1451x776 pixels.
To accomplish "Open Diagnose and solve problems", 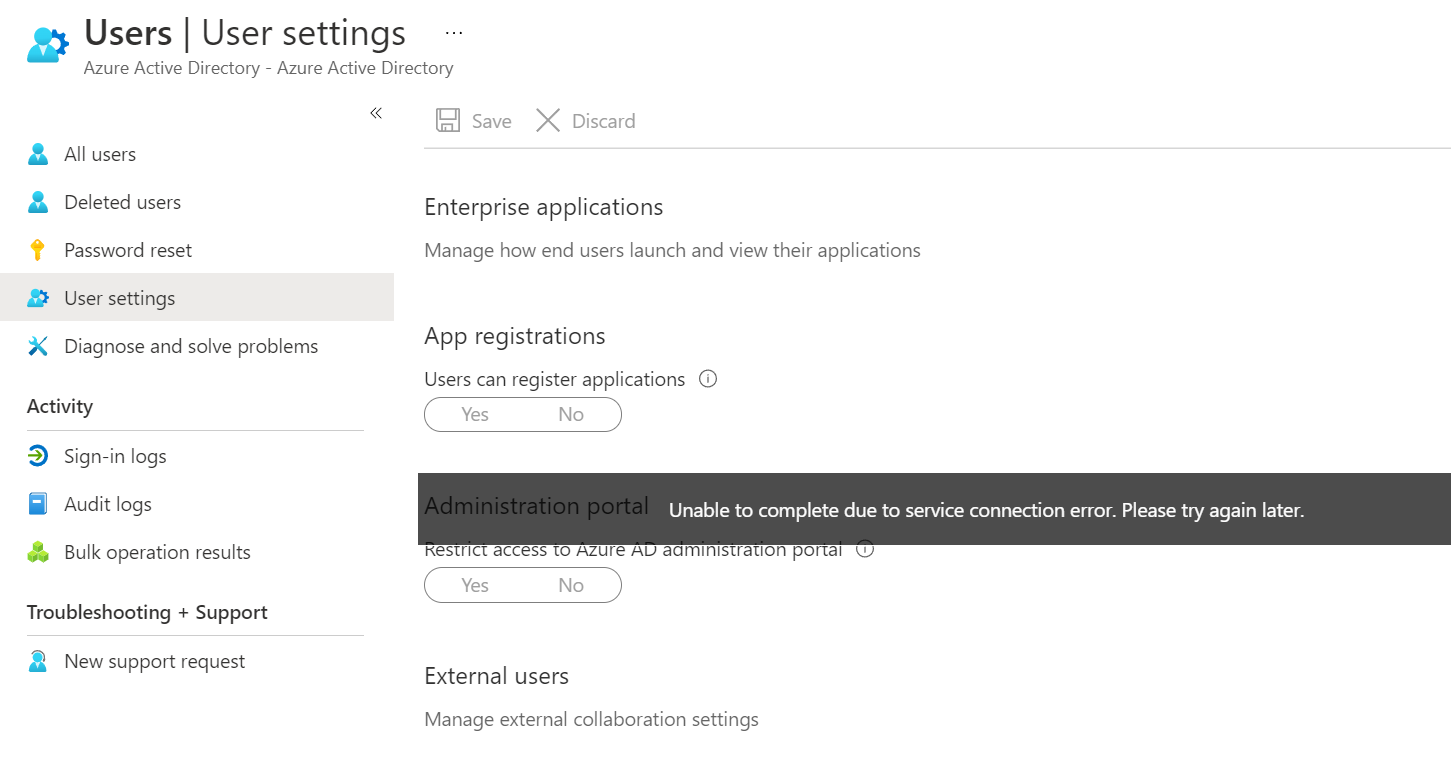I will [197, 346].
